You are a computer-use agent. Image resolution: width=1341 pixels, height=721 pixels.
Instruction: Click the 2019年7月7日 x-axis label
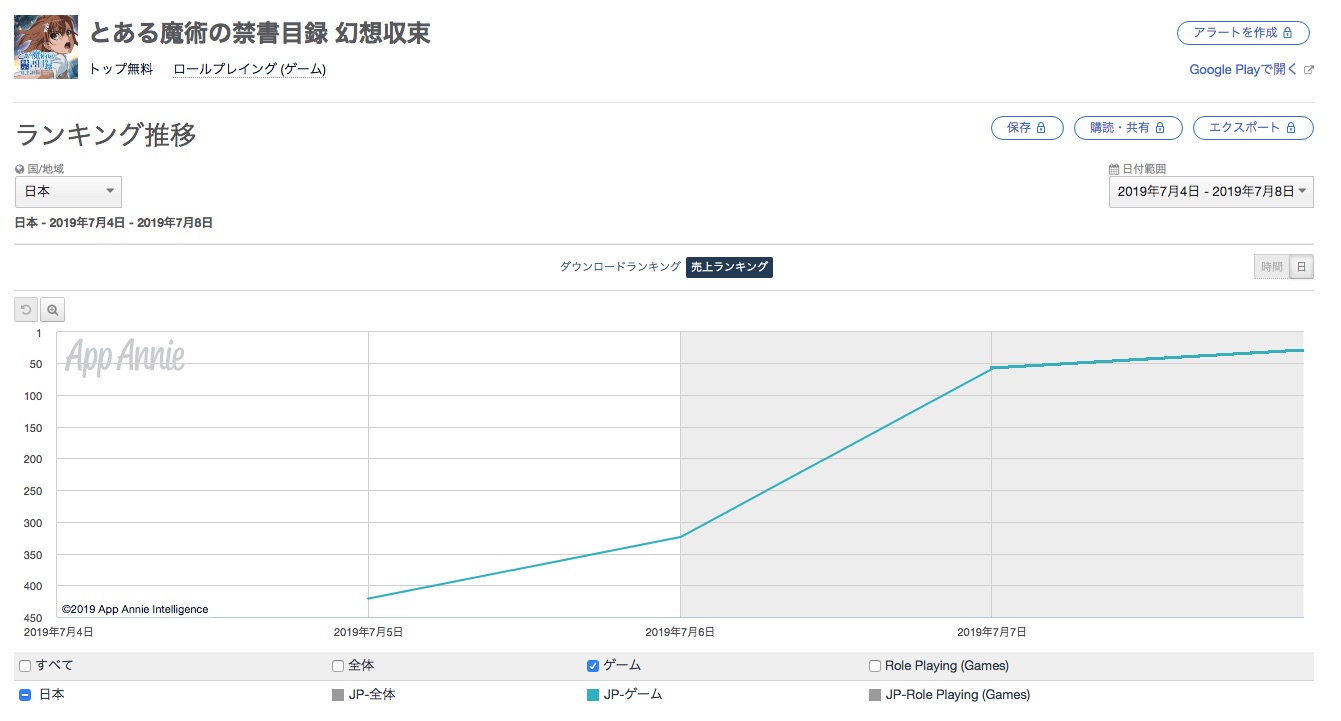(992, 632)
